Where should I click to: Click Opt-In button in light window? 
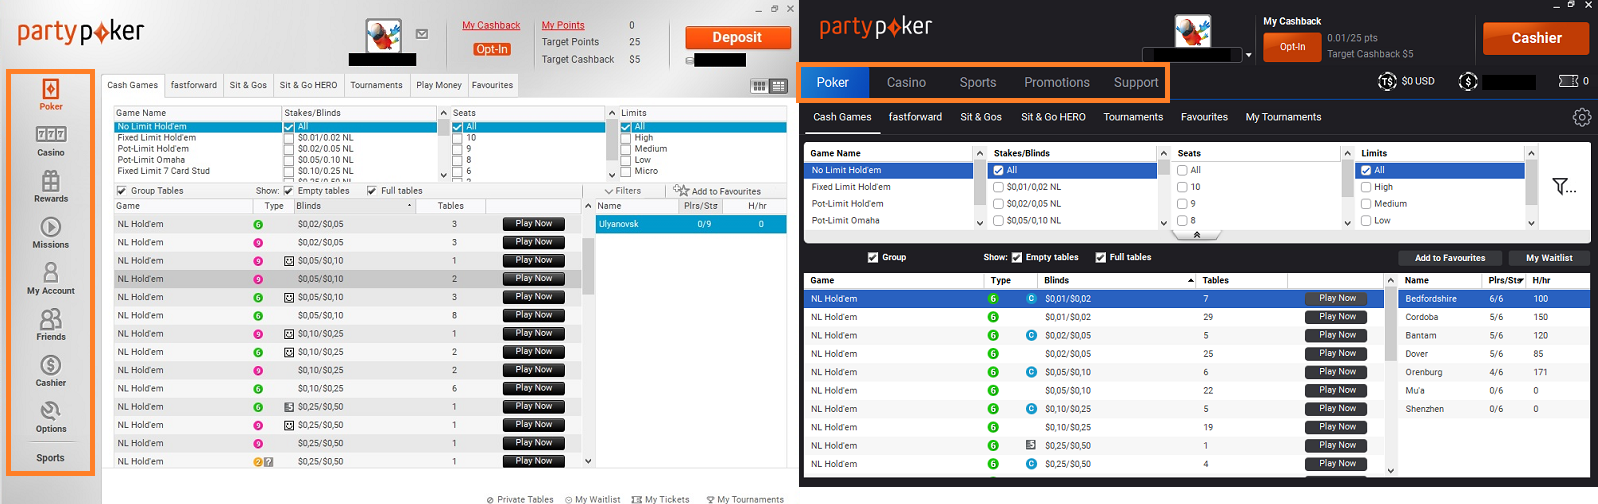492,49
